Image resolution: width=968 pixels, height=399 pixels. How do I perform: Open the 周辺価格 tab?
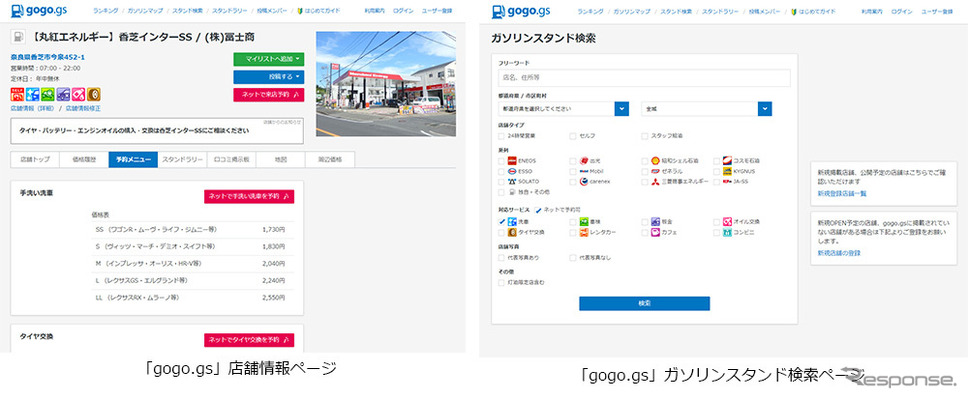click(330, 159)
